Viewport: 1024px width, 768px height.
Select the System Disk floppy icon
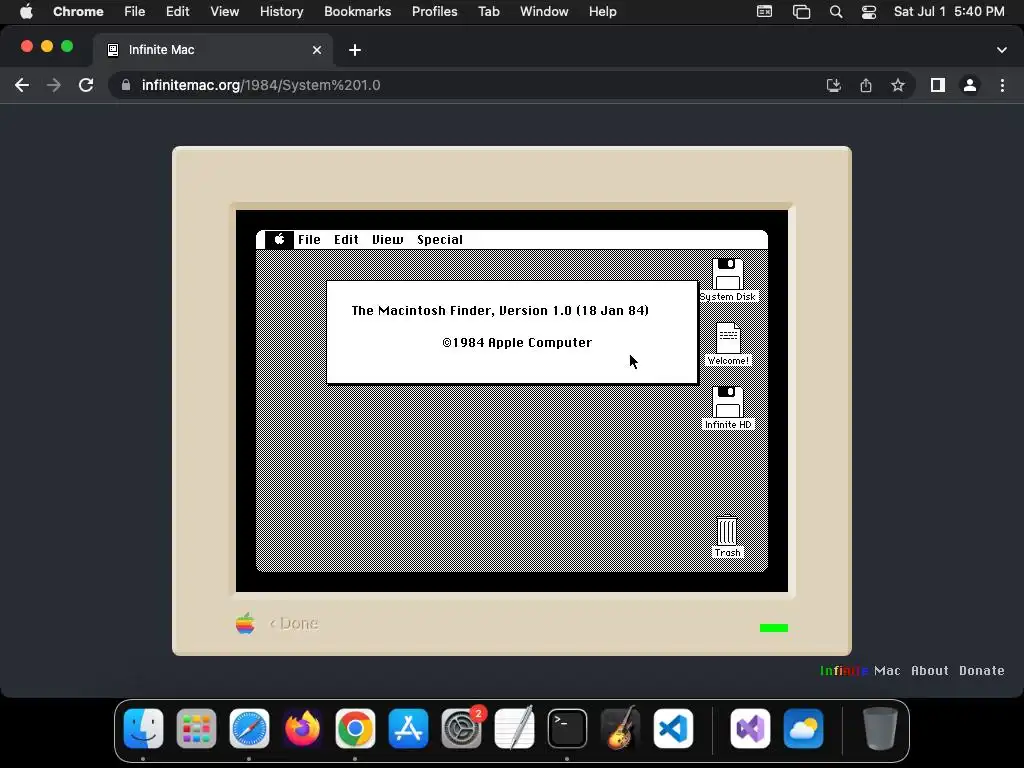pos(728,274)
